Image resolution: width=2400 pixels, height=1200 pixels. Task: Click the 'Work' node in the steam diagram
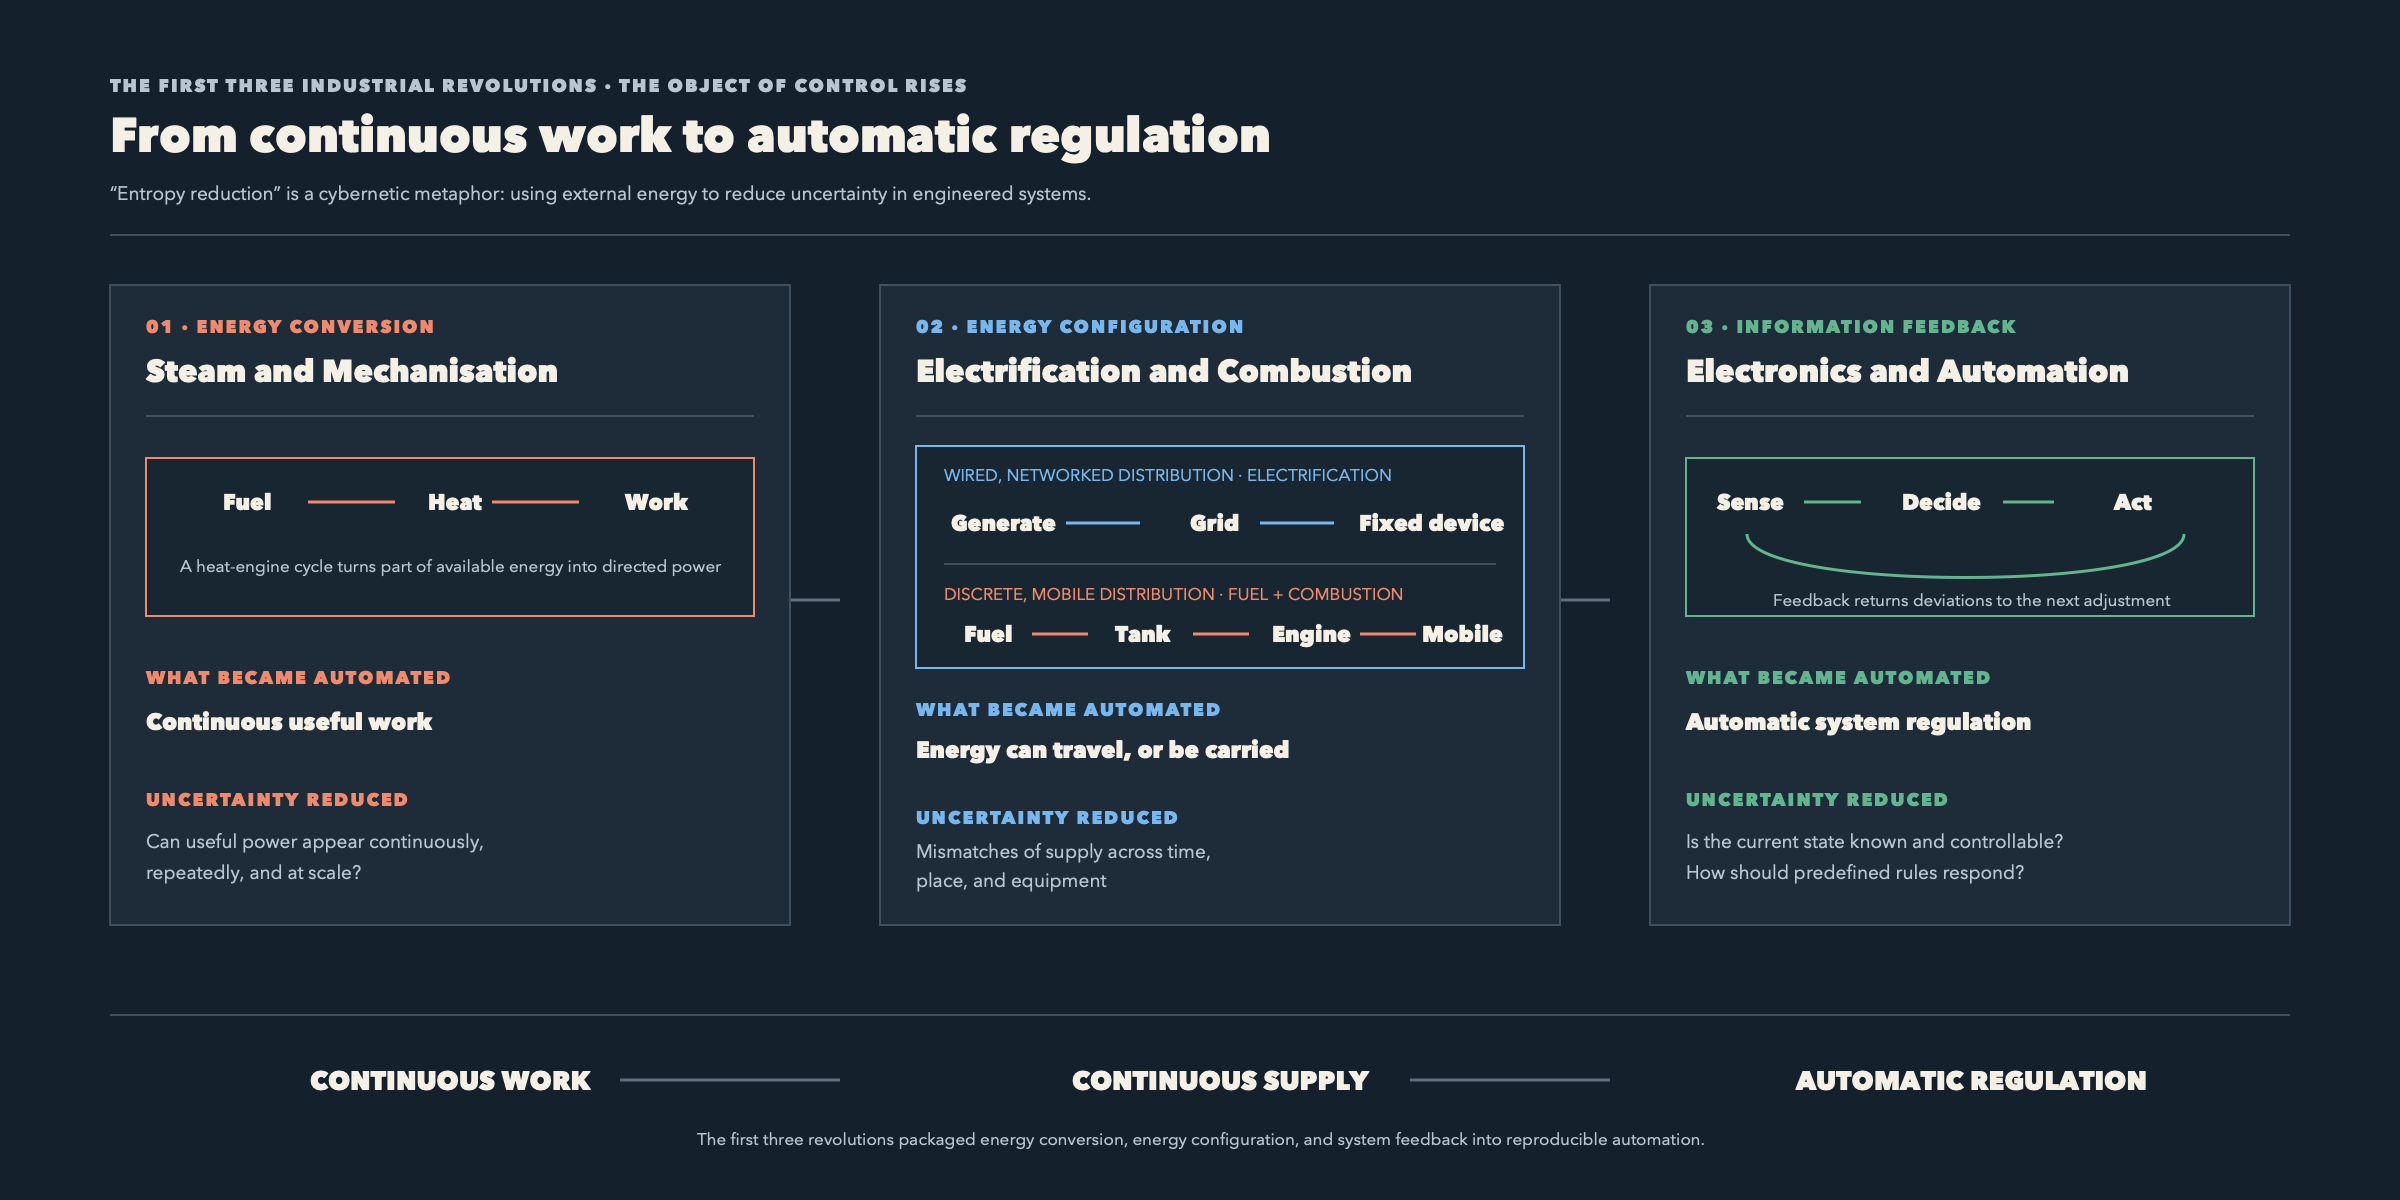click(x=656, y=502)
